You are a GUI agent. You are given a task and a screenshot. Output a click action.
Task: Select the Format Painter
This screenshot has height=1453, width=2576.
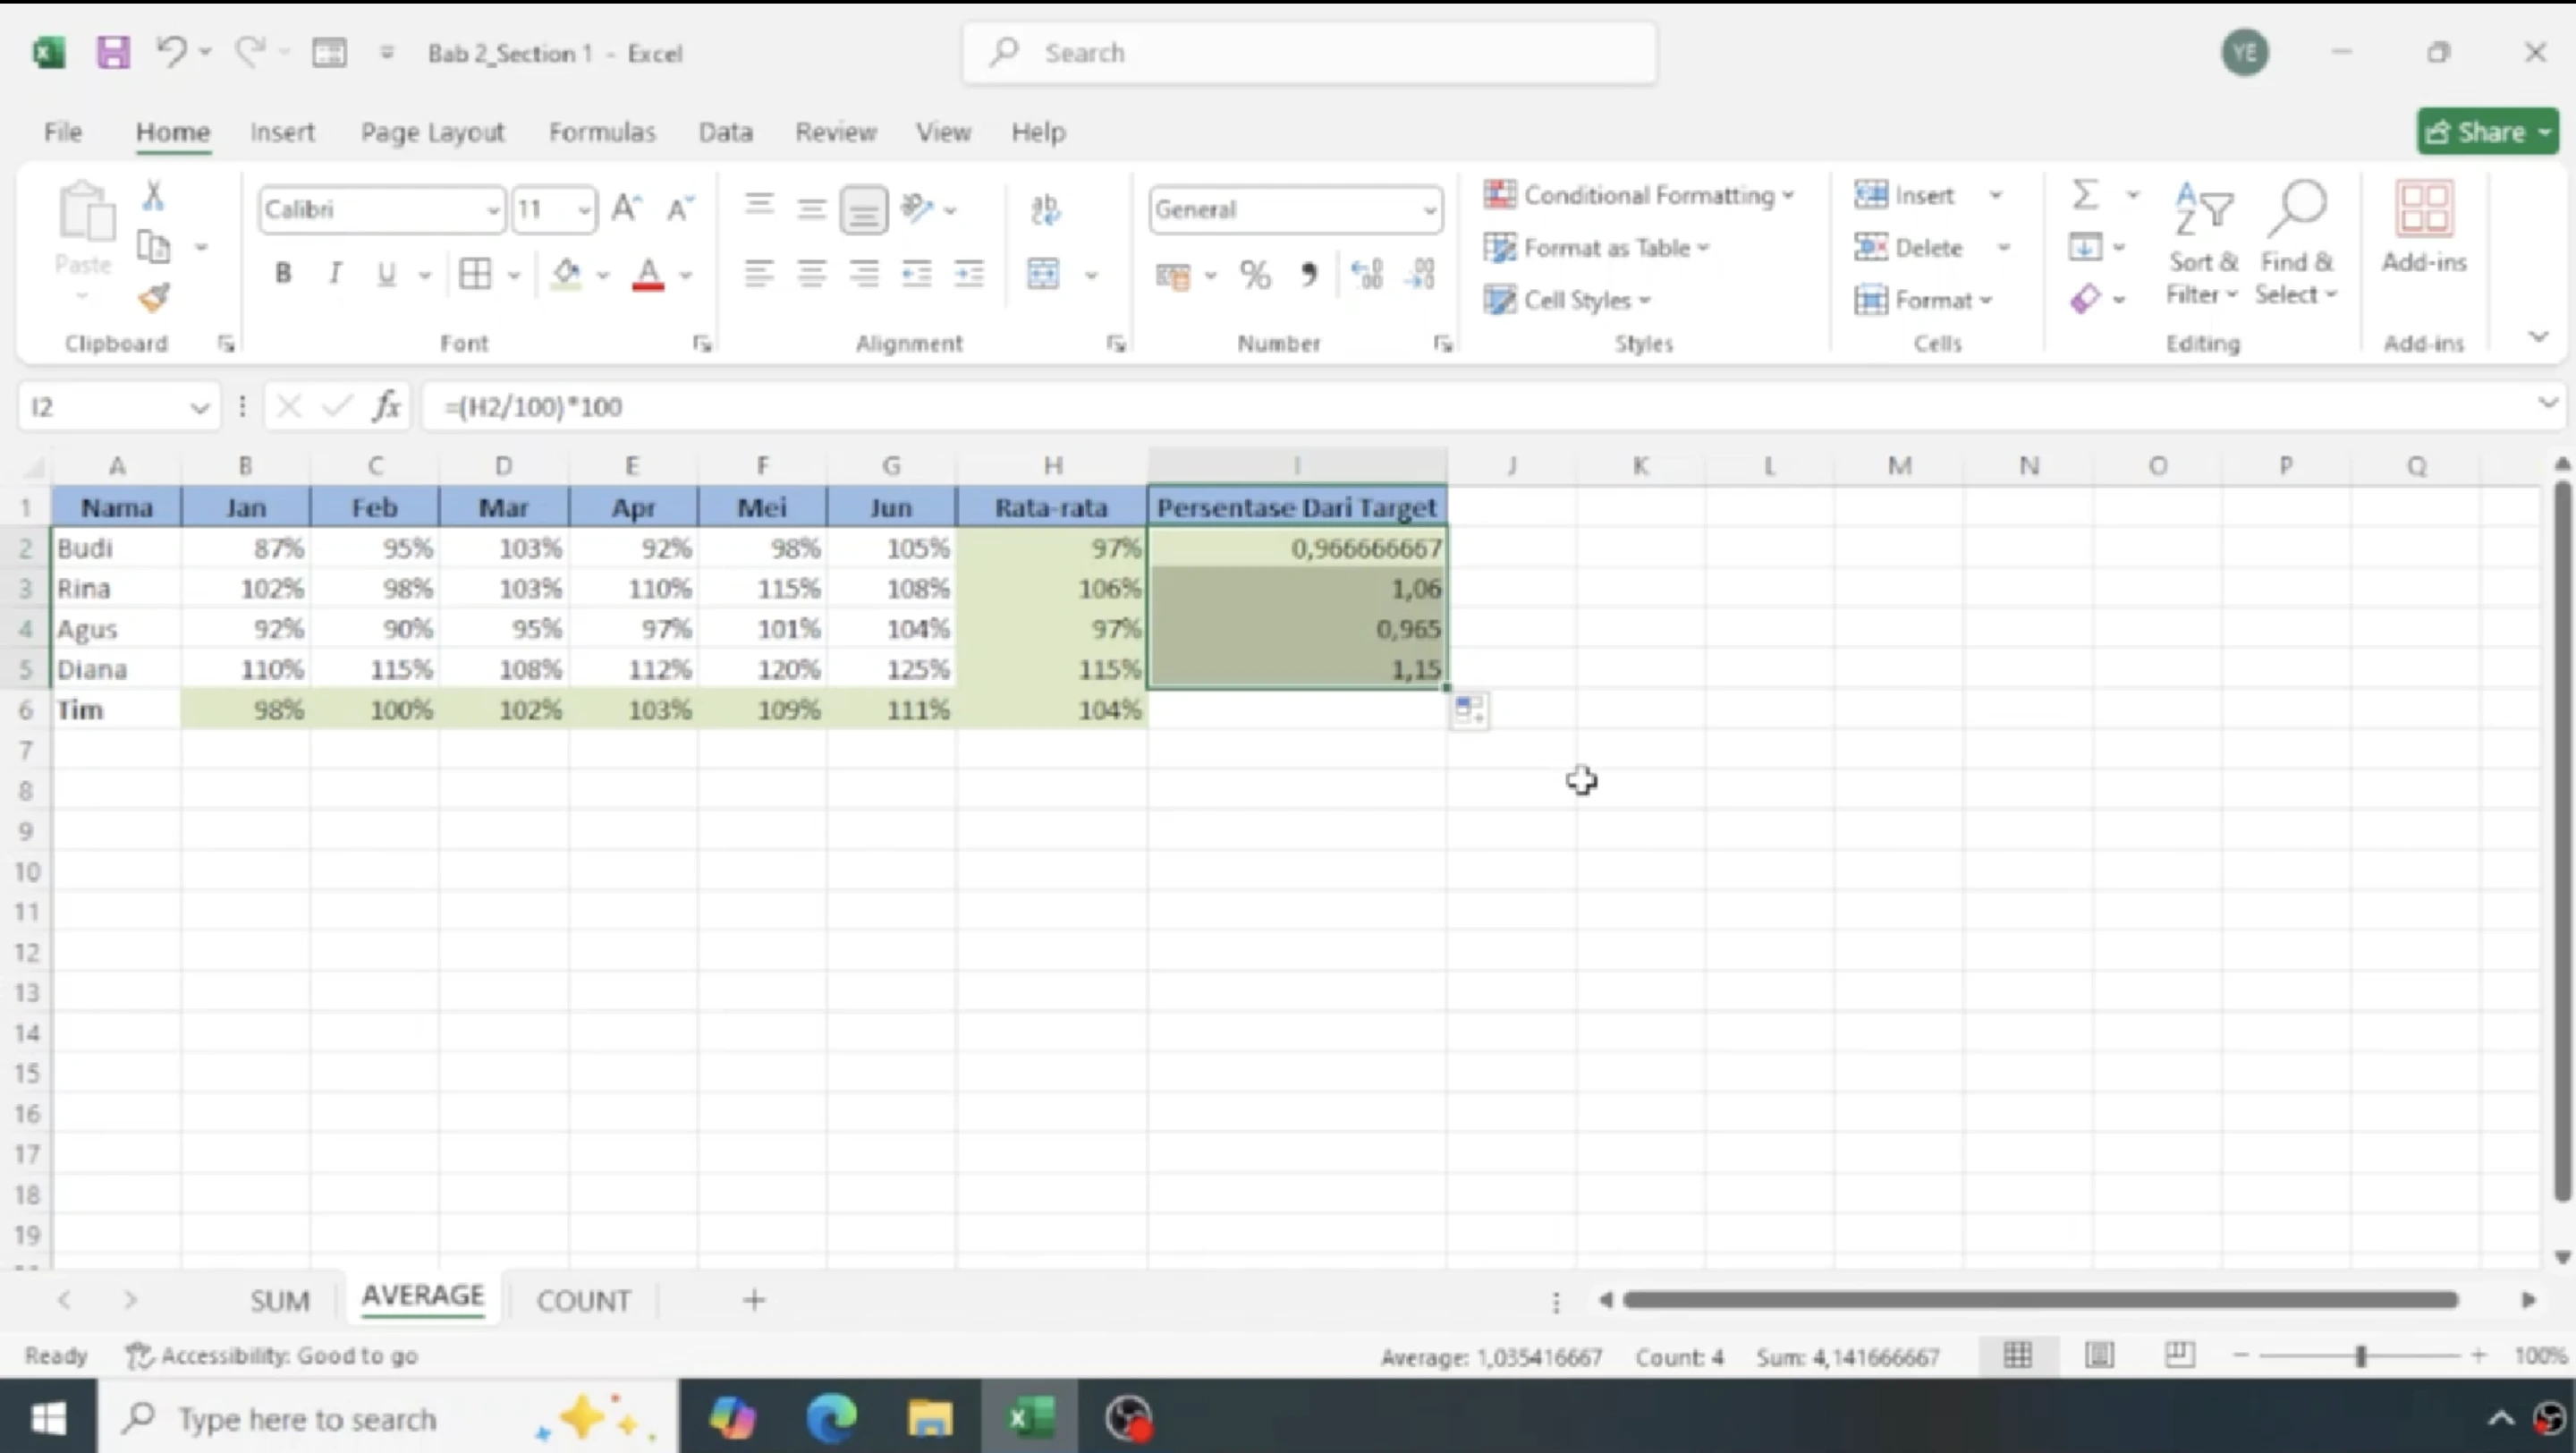coord(154,297)
